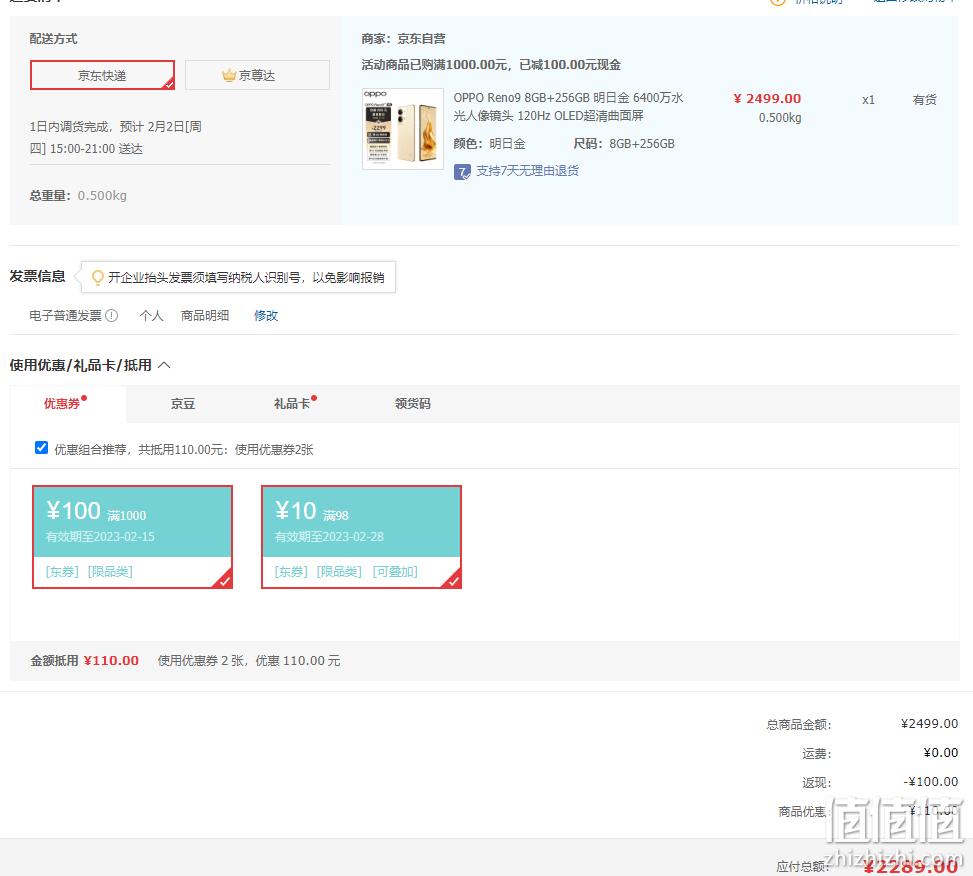Viewport: 973px width, 876px height.
Task: Uncheck 优惠组合推荐 checkbox
Action: pos(42,448)
